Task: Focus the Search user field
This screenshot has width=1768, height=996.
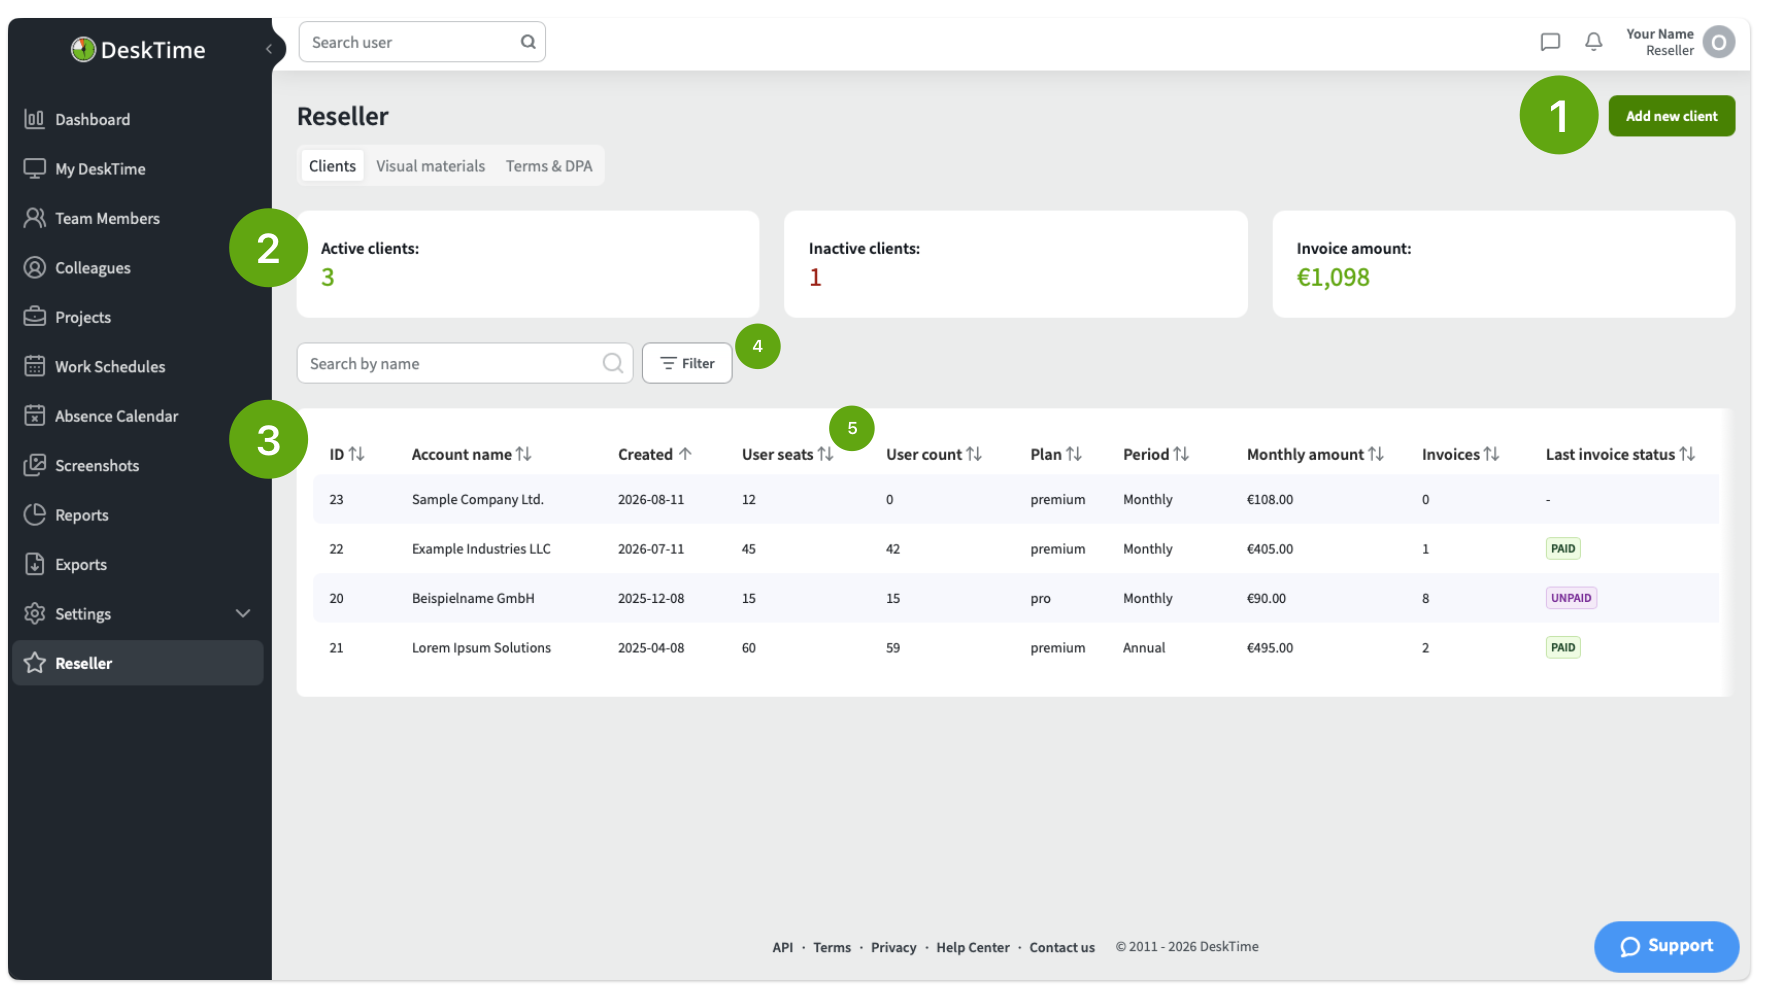Action: (x=422, y=42)
